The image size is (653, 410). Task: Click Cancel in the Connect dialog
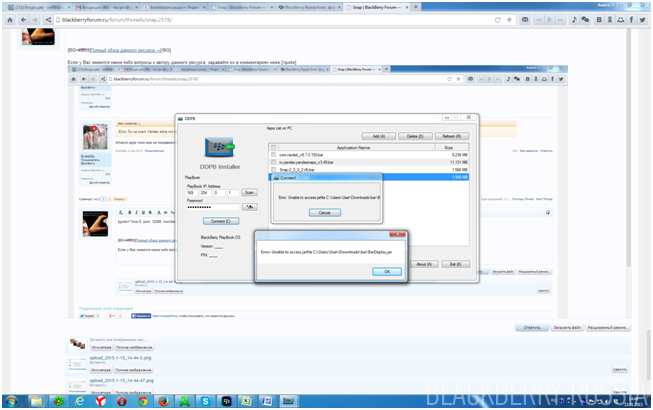click(324, 212)
